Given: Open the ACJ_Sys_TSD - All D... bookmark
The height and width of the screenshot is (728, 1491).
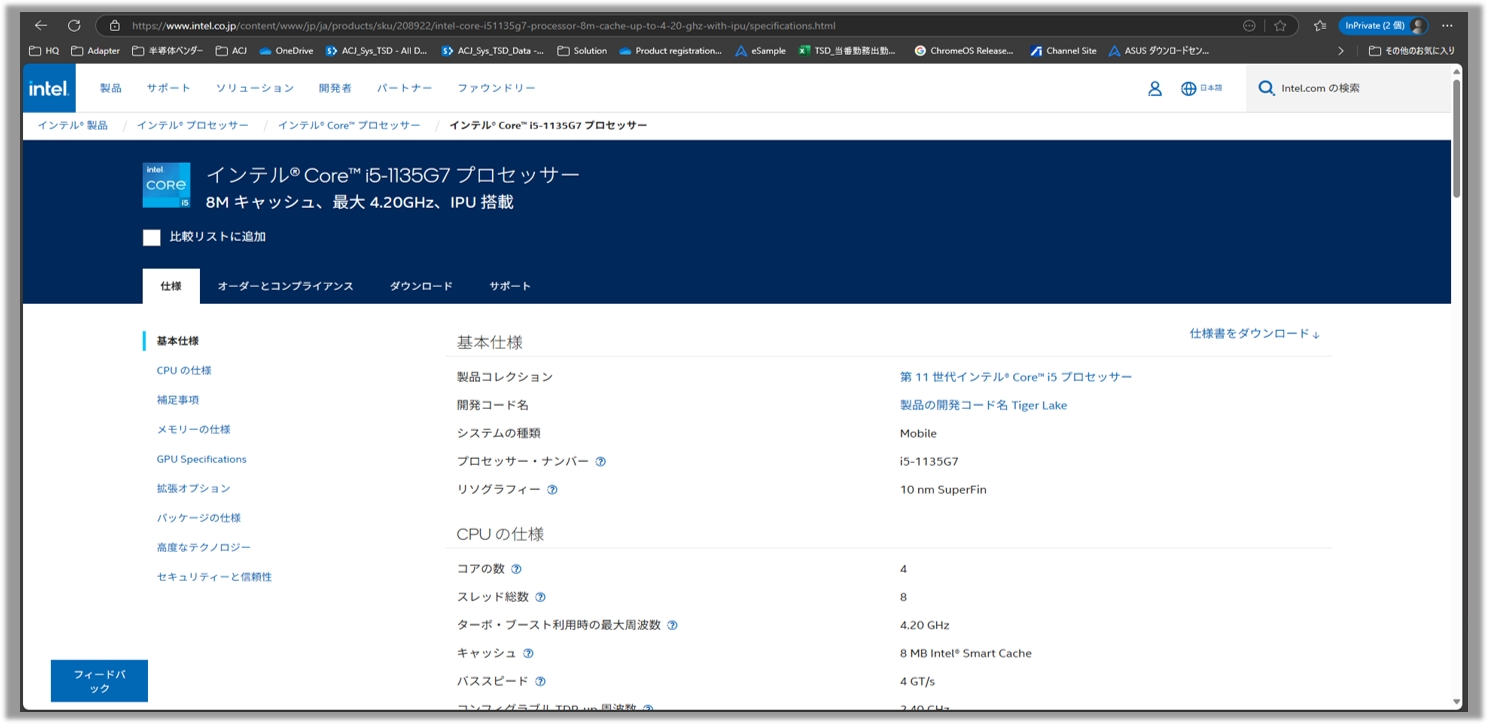Looking at the screenshot, I should (377, 51).
